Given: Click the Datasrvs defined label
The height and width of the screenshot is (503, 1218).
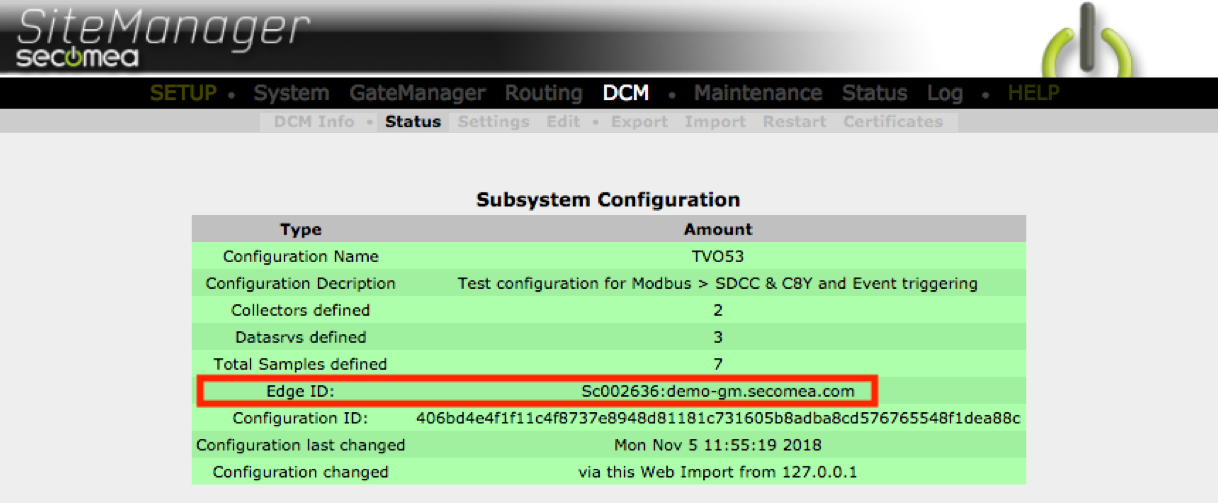Looking at the screenshot, I should point(301,337).
